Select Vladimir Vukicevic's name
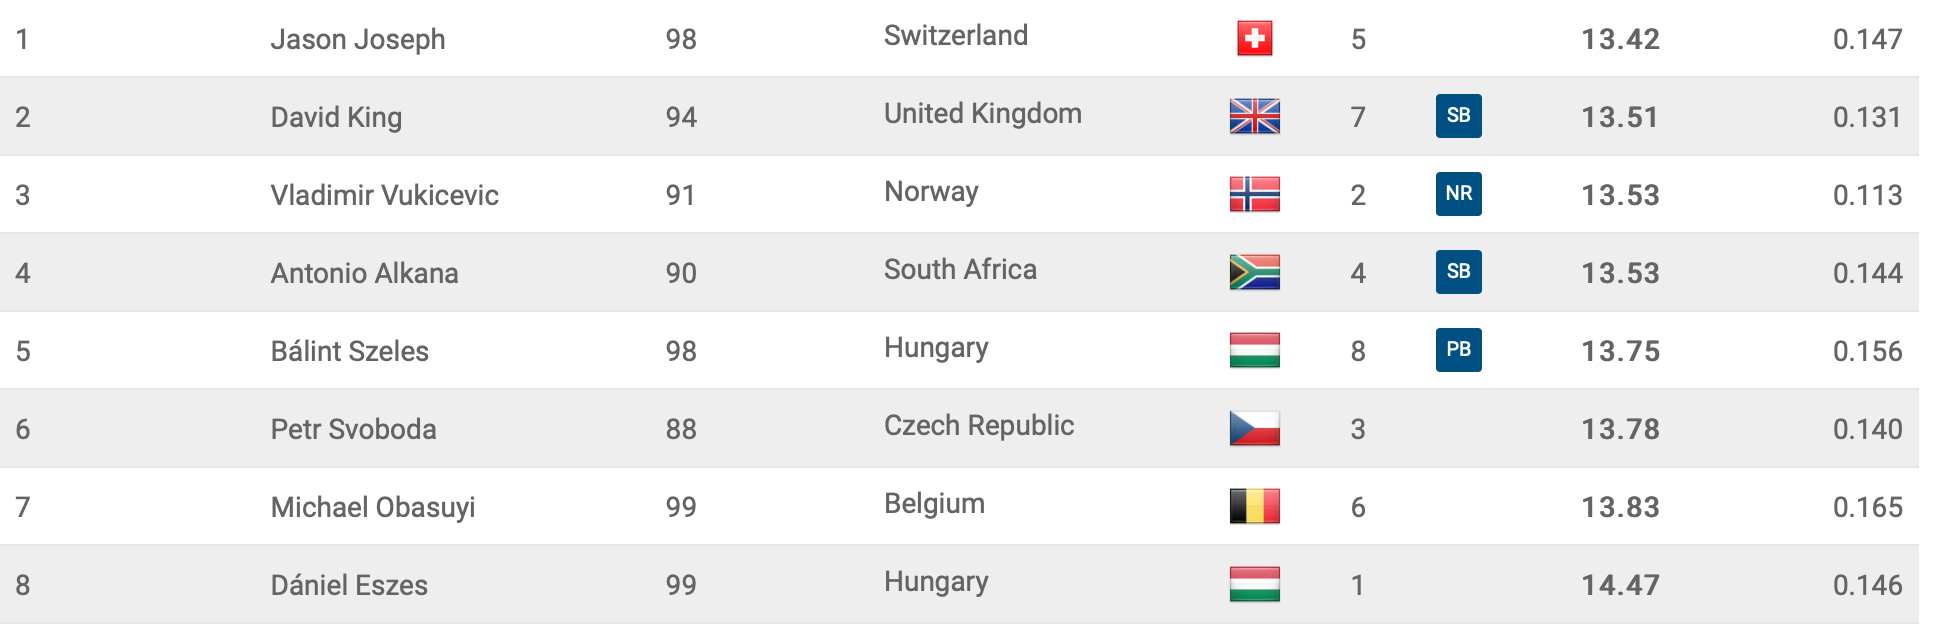Screen dimensions: 1934x636 click(x=384, y=196)
